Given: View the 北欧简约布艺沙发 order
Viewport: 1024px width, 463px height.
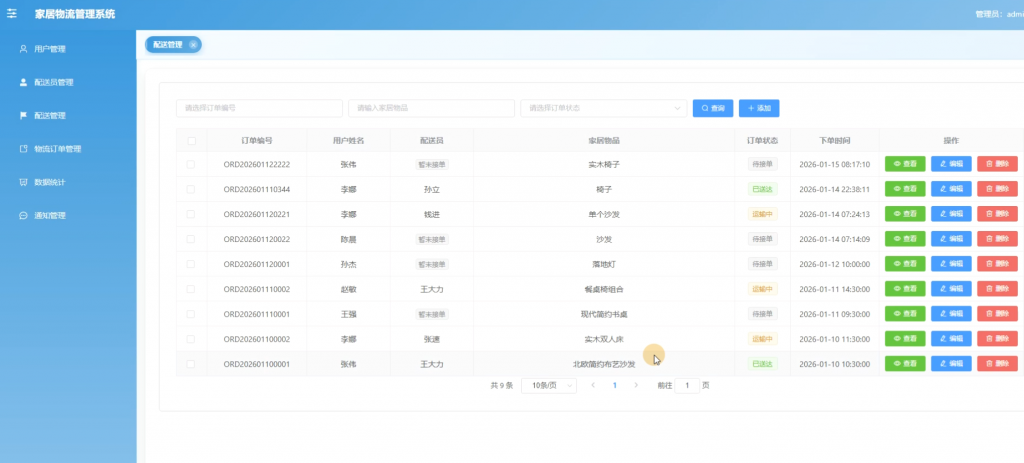Looking at the screenshot, I should (x=905, y=363).
